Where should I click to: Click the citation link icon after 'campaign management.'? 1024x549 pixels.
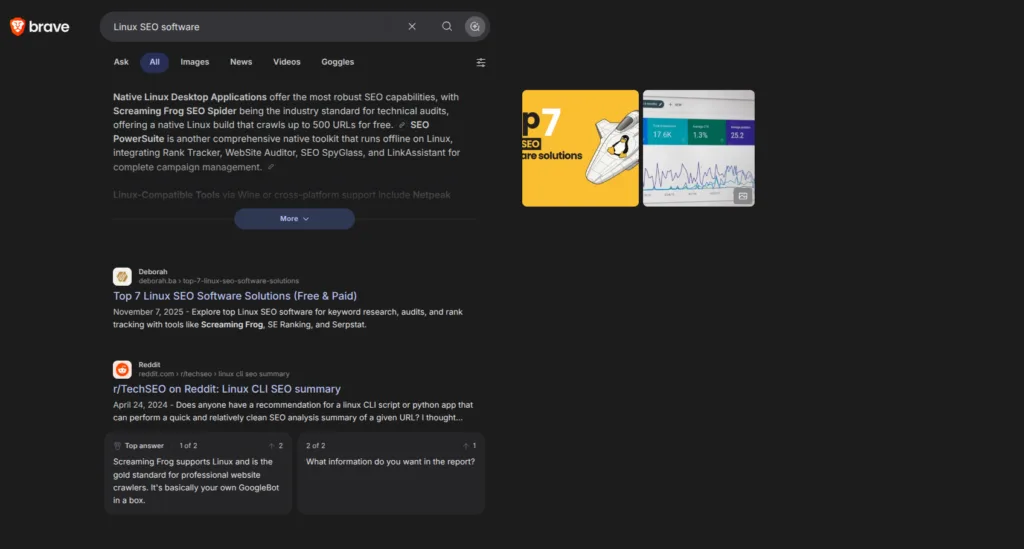270,167
